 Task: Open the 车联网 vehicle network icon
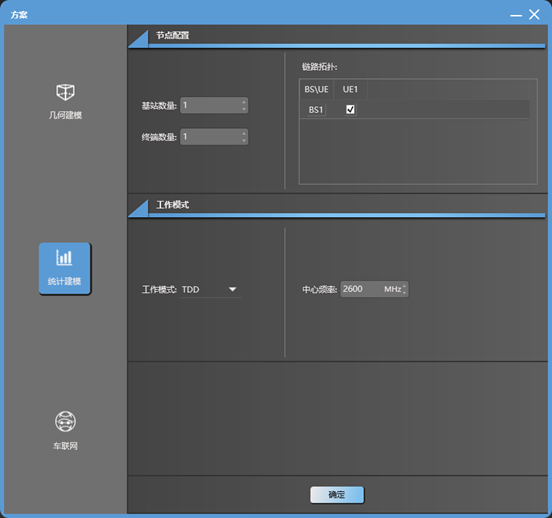click(x=65, y=421)
